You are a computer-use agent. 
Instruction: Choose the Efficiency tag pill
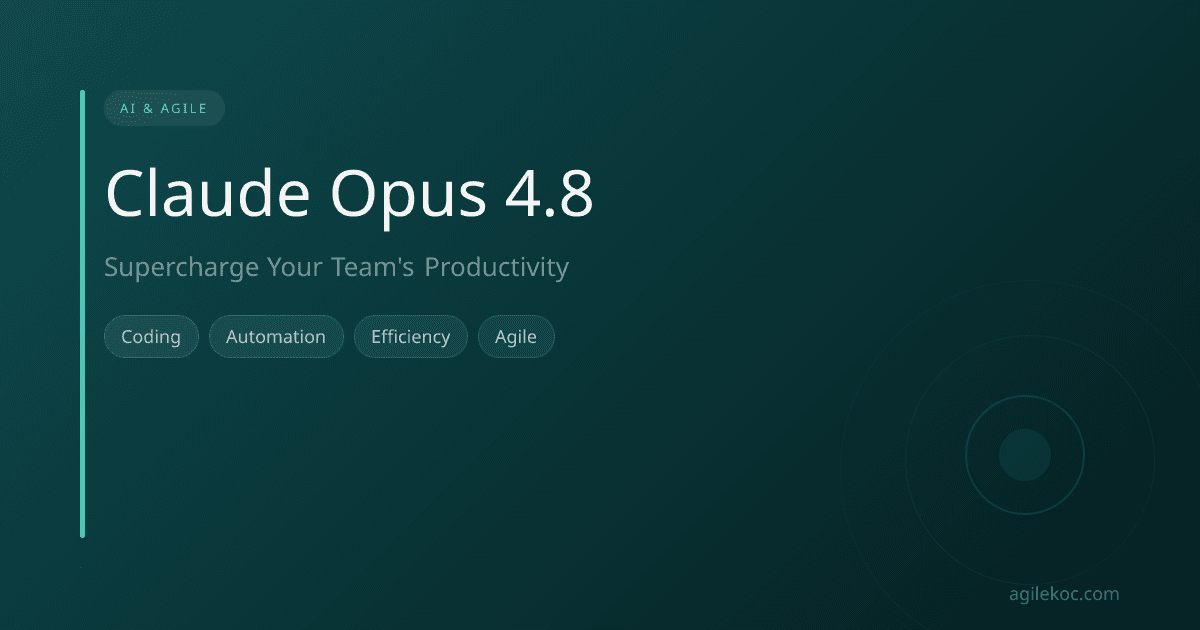(411, 337)
